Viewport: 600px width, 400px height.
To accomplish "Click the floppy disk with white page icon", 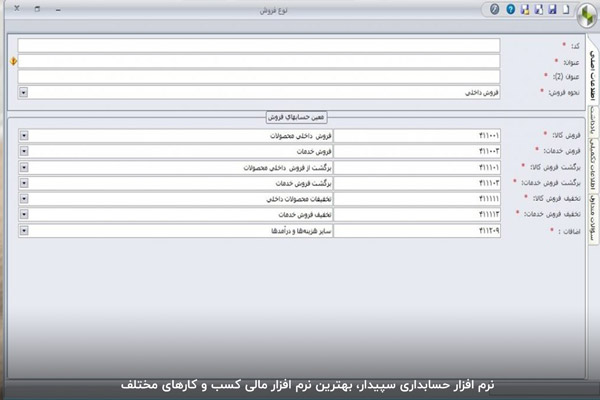I will 538,9.
